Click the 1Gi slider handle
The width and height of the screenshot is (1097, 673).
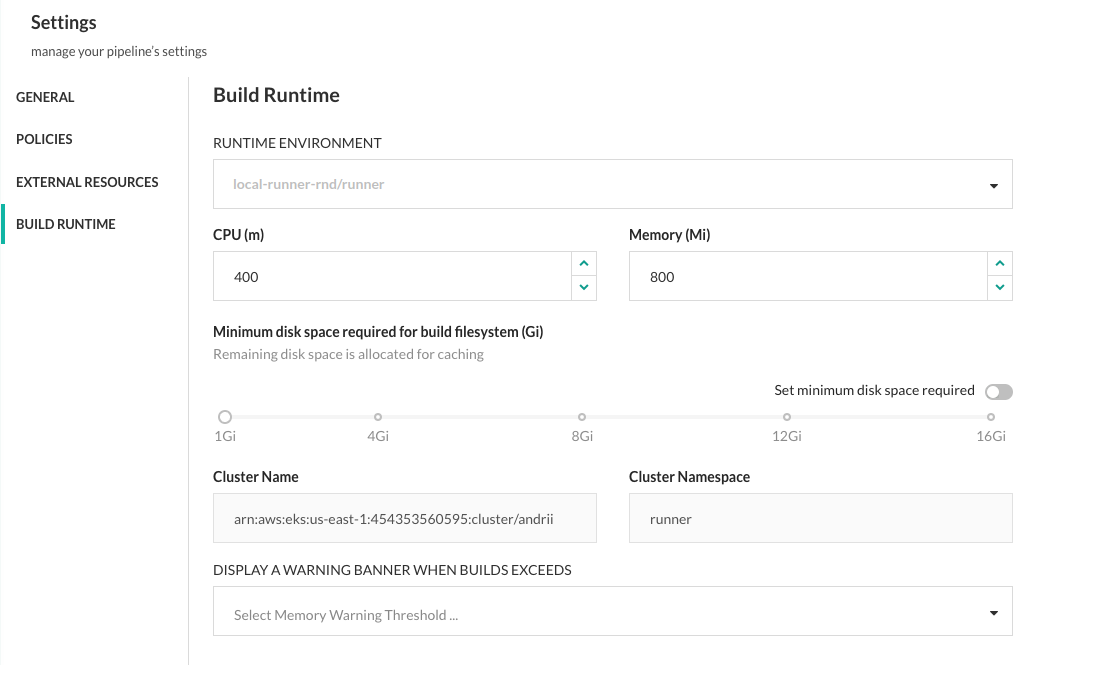[225, 417]
